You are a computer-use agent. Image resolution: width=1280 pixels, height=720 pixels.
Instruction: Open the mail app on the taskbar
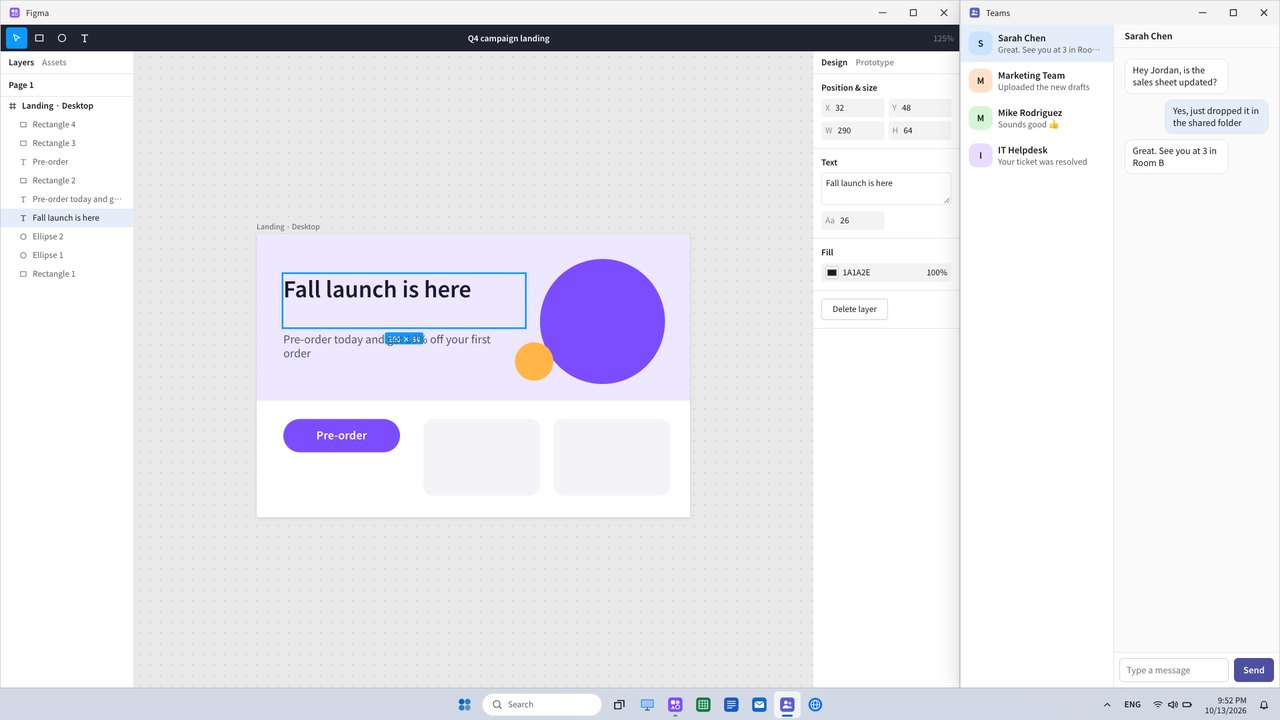[x=759, y=704]
